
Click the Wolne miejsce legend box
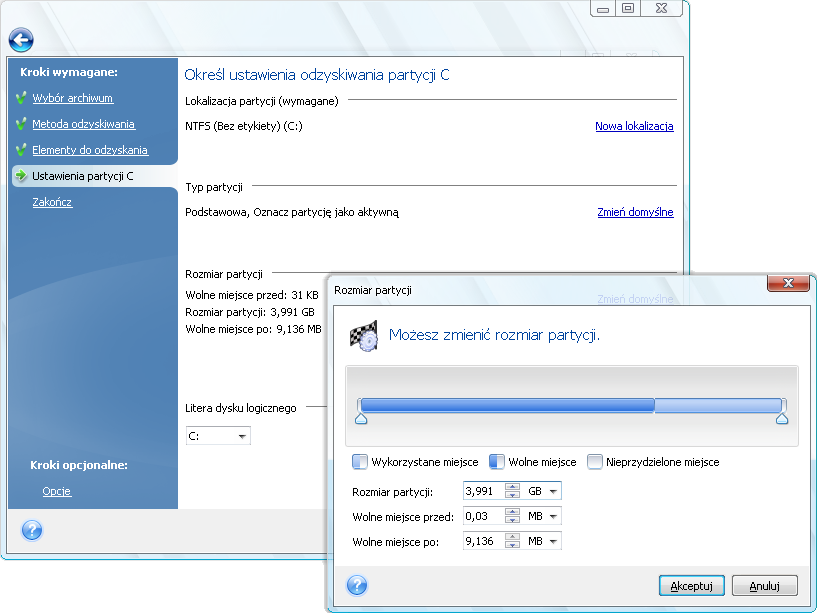(497, 462)
